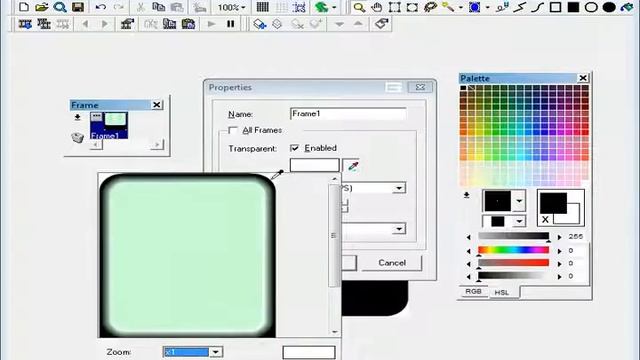Select the straight Line tool

click(x=519, y=7)
